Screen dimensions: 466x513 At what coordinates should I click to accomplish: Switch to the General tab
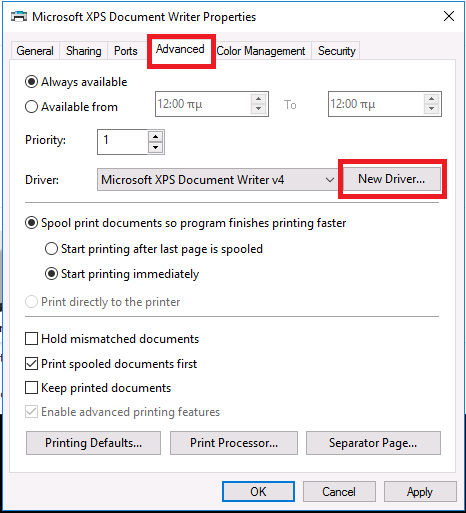click(x=35, y=51)
